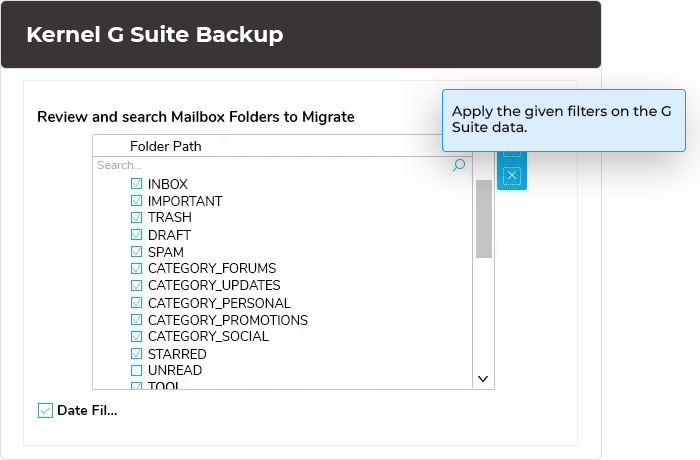Click the Review and search Mailbox Folders heading
Screen dimensions: 700x460
coord(196,117)
